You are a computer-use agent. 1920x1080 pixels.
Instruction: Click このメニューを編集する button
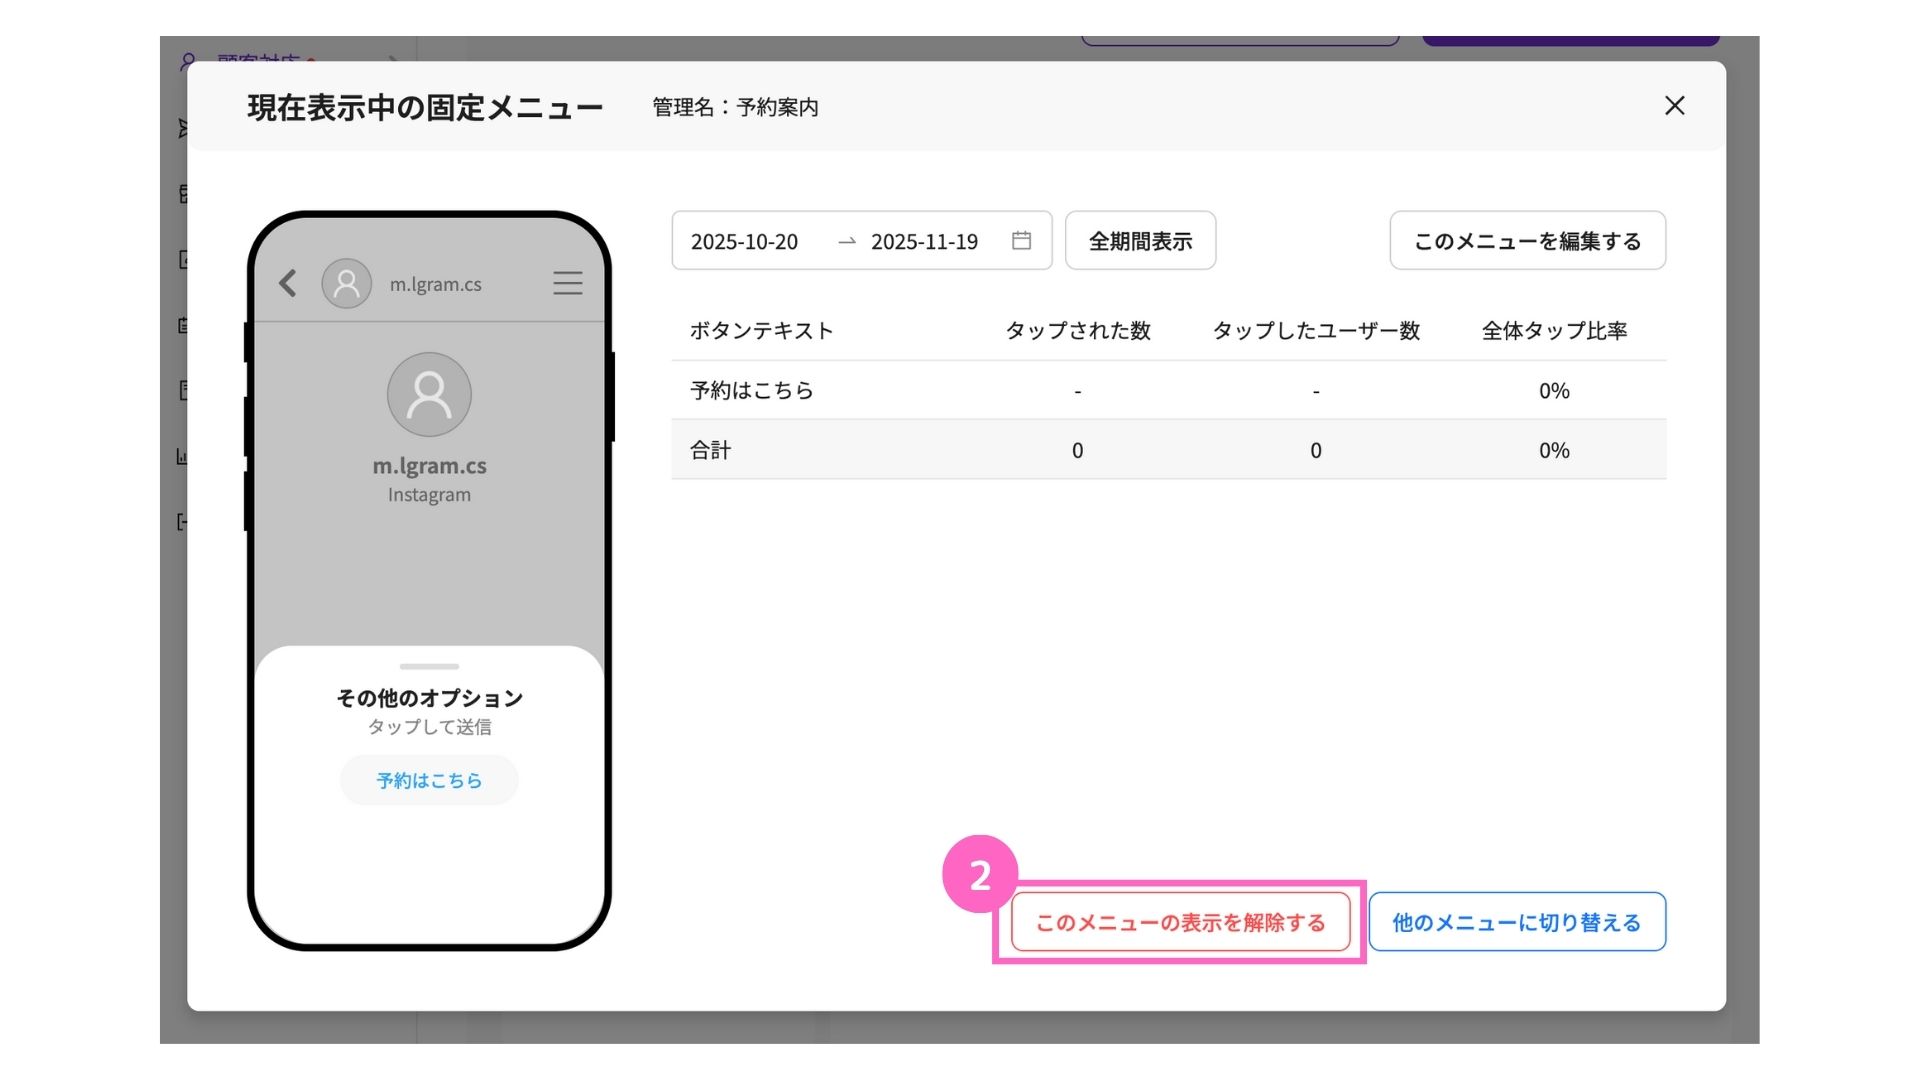point(1527,241)
